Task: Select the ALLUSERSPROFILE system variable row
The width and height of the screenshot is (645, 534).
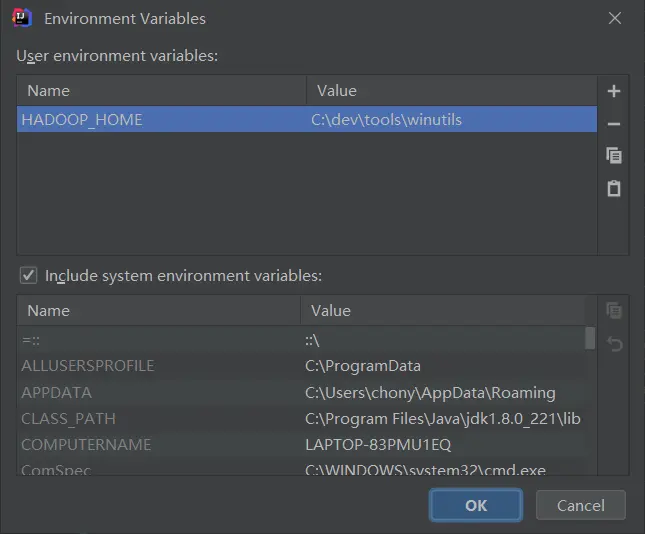Action: coord(301,366)
